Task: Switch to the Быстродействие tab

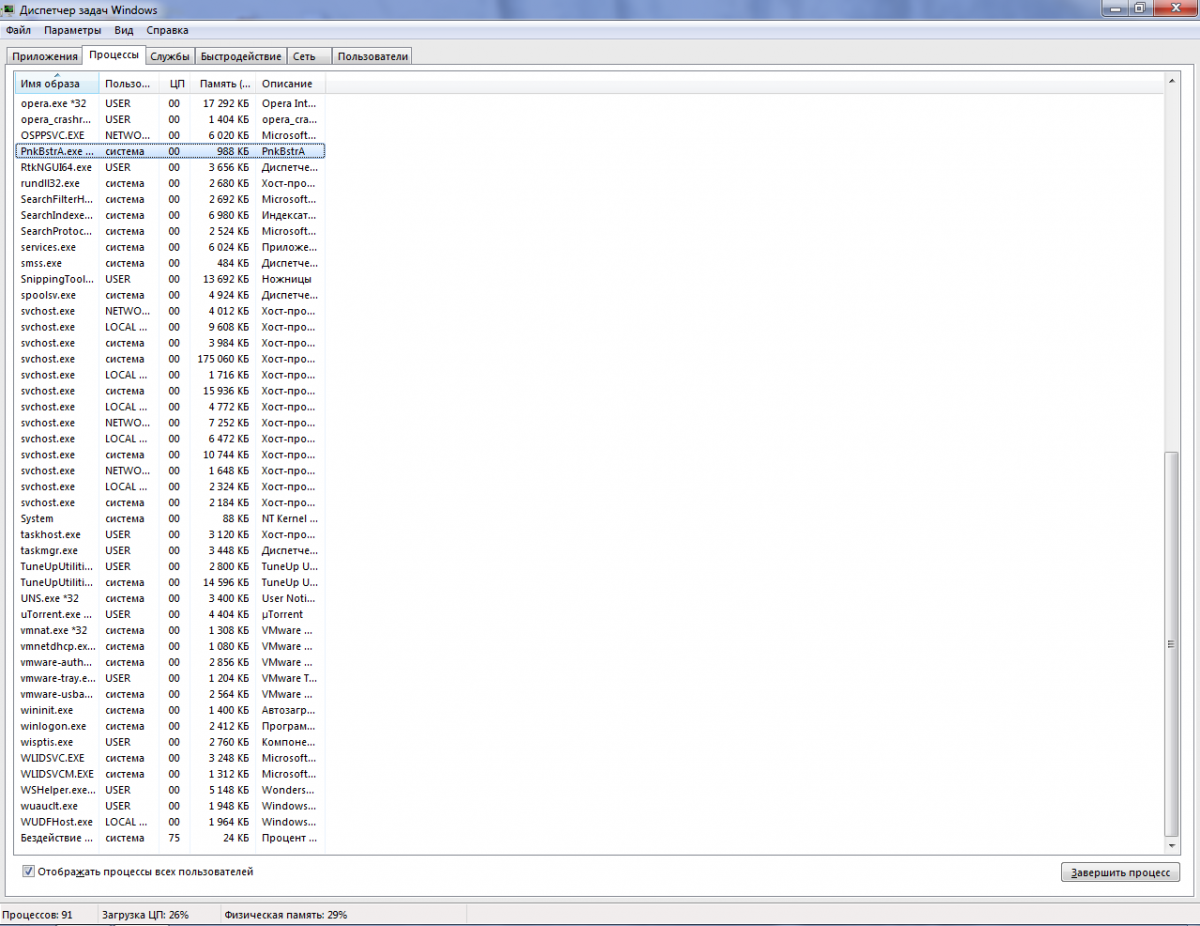Action: 241,56
